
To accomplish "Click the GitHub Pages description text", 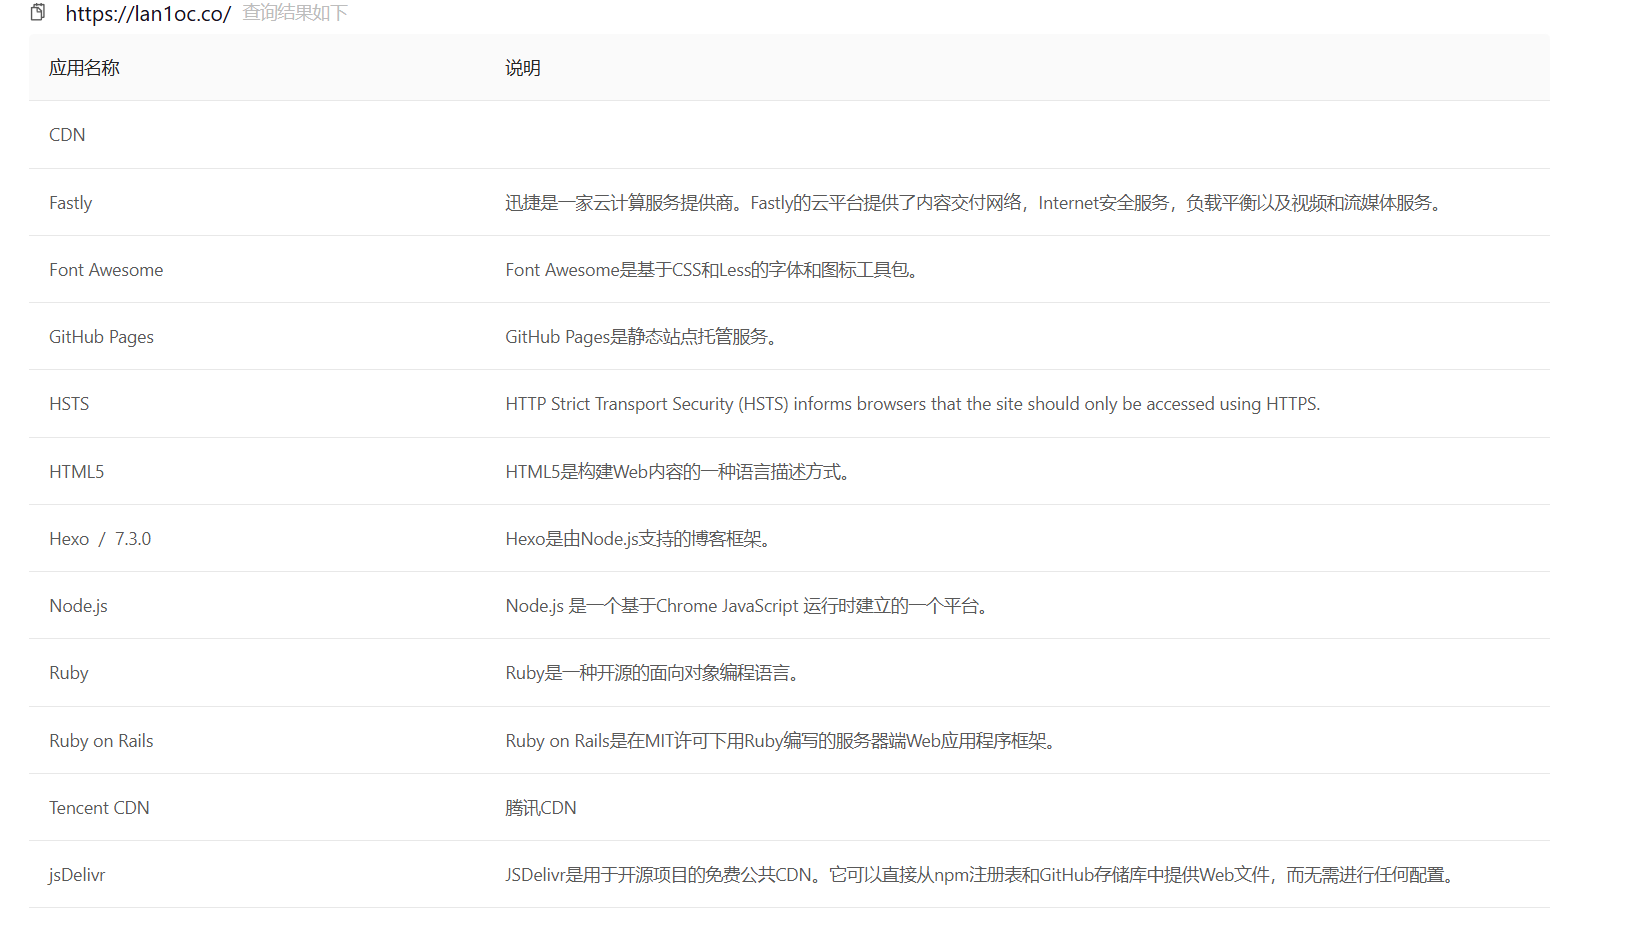I will [x=642, y=337].
